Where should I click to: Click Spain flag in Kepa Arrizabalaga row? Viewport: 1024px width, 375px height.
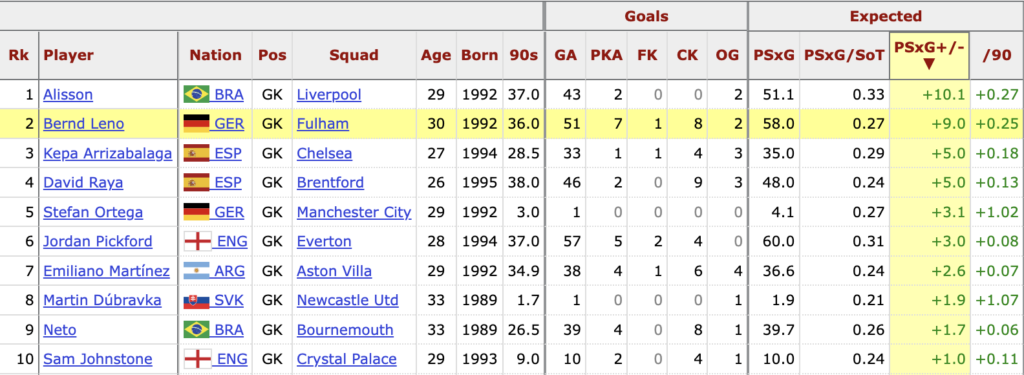(x=197, y=154)
